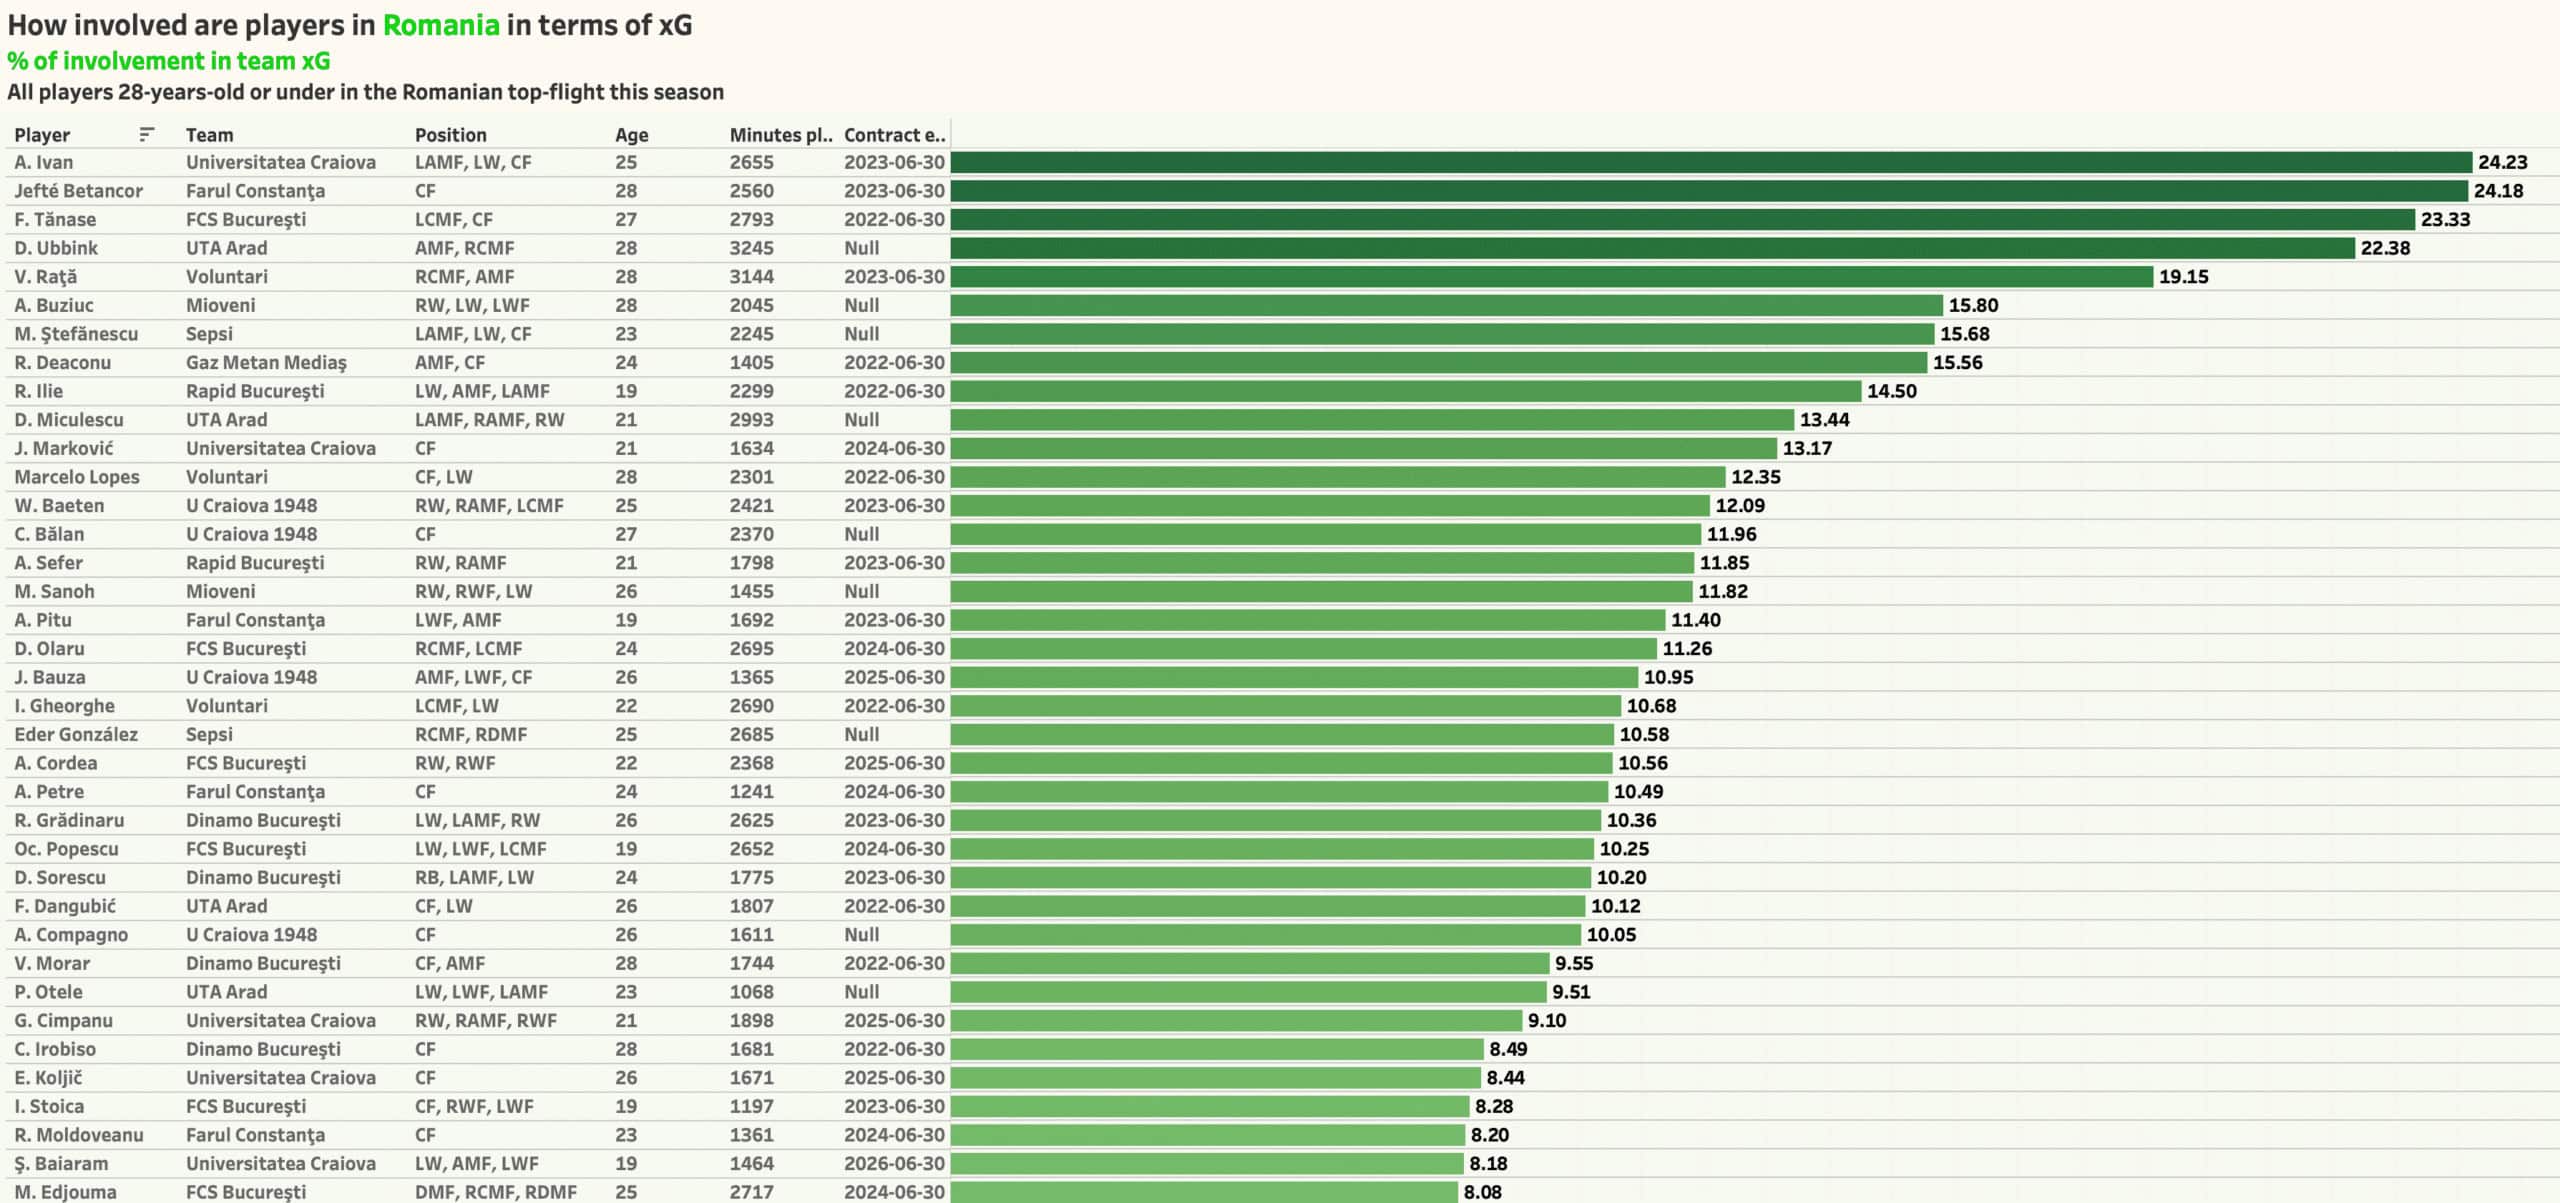
Task: Click the Team column header
Action: click(209, 135)
